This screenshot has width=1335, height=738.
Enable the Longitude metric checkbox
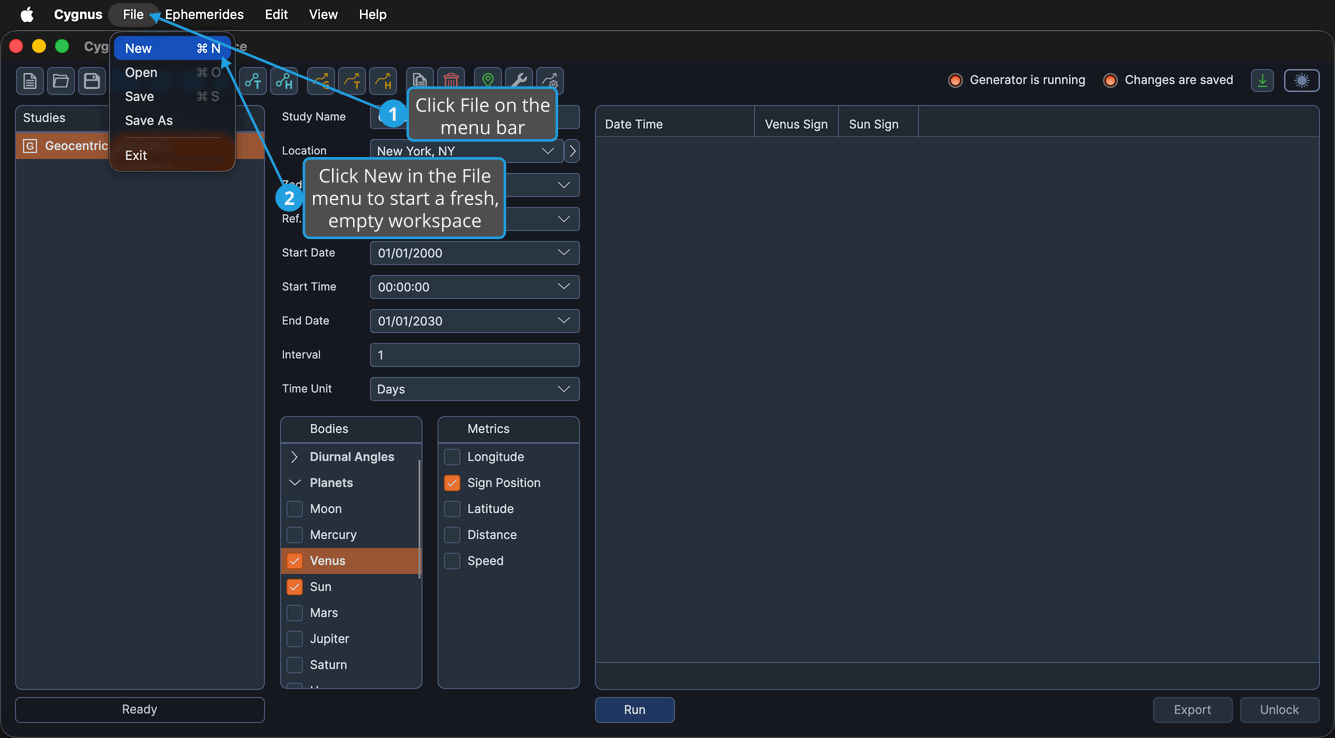452,457
